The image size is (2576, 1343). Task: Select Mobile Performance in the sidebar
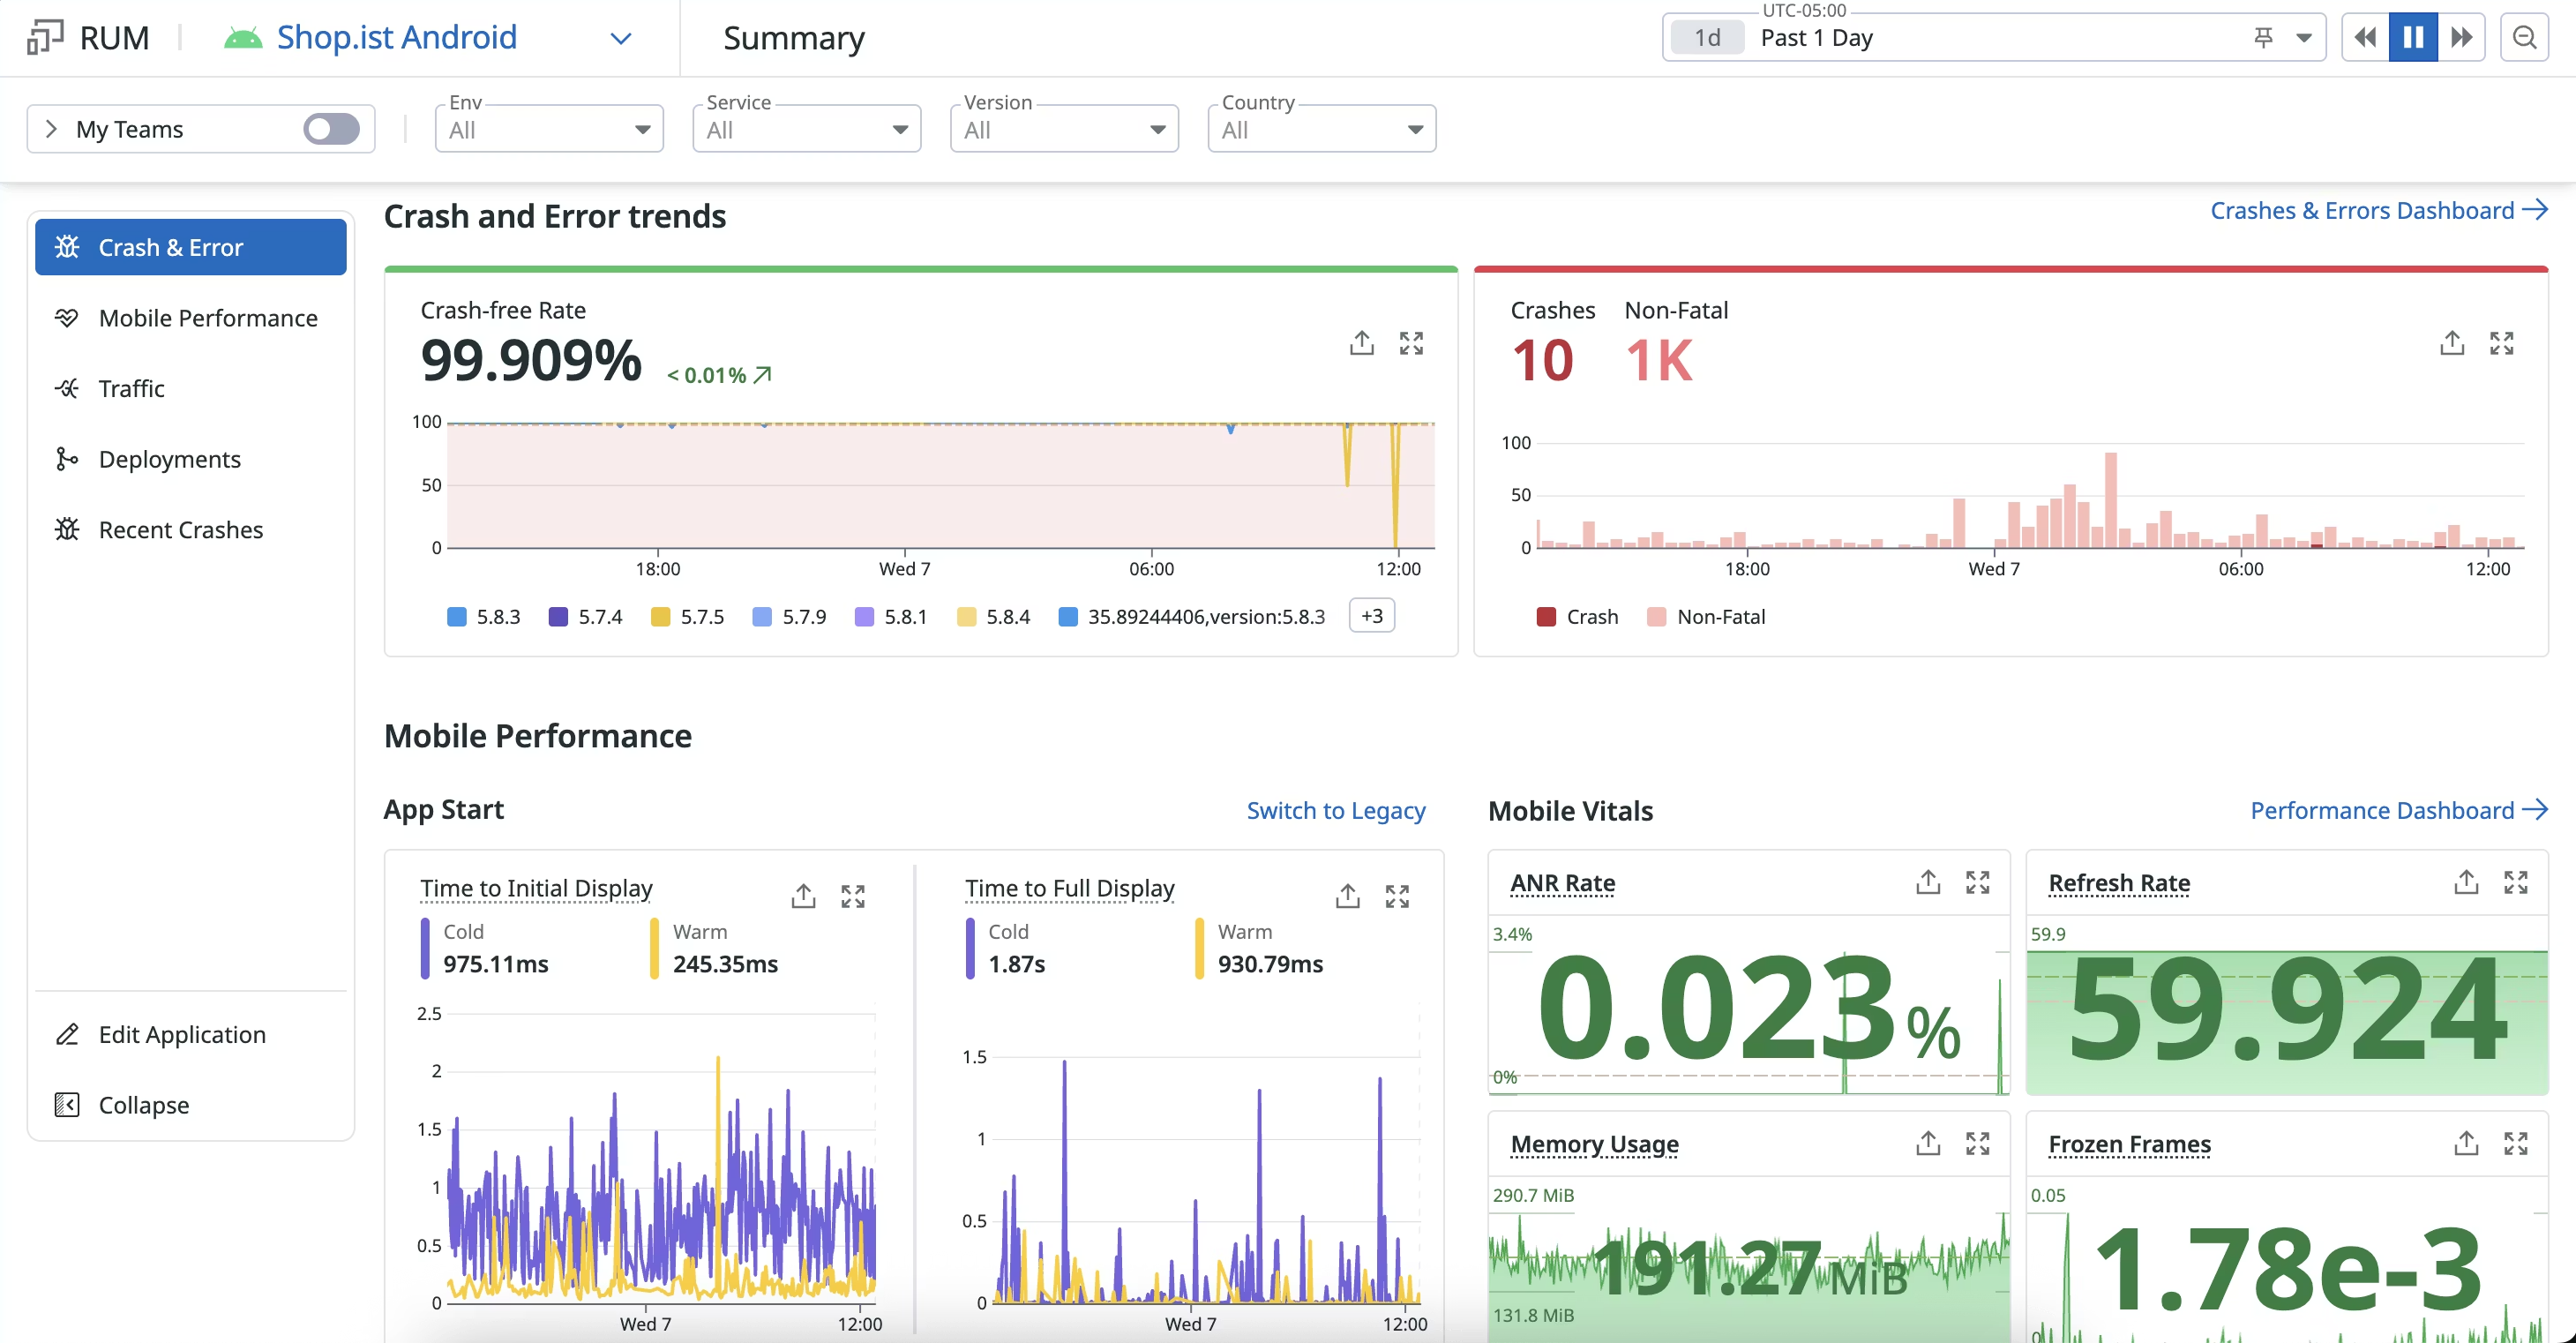click(208, 318)
